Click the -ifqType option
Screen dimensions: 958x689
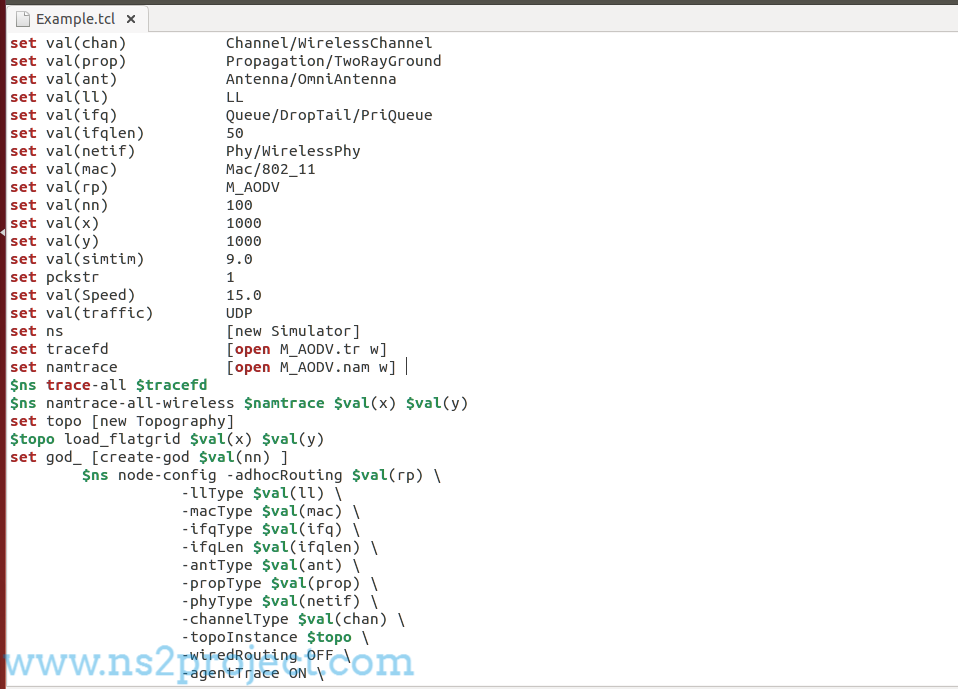click(217, 529)
